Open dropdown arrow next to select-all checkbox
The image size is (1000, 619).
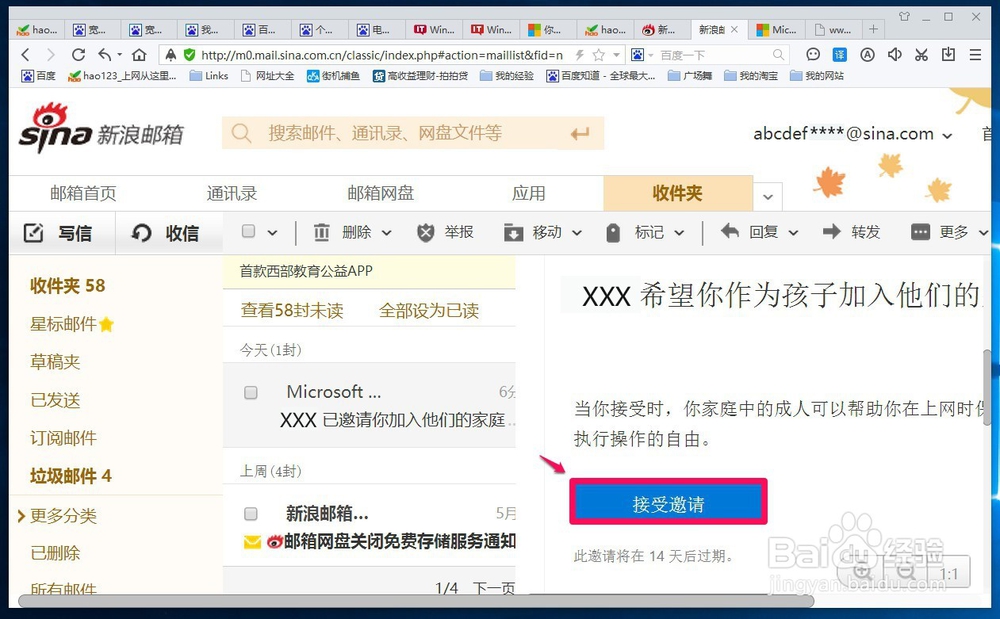pos(272,233)
